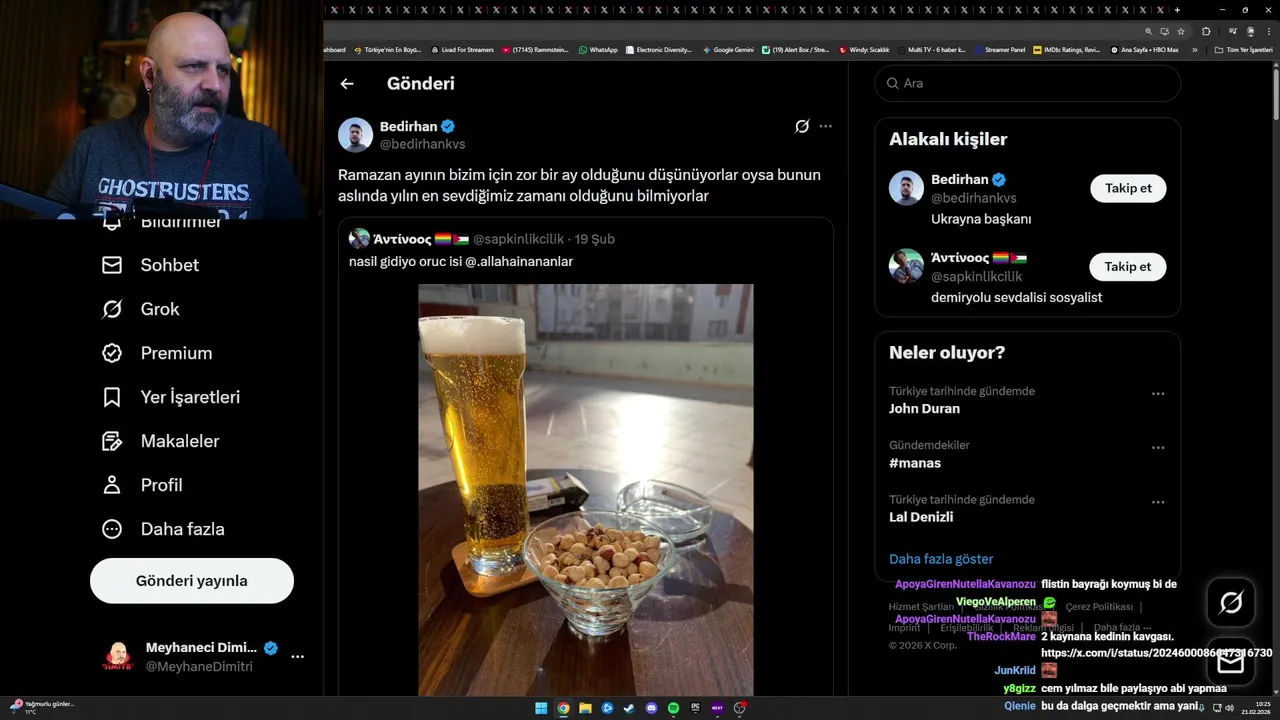Open Ana Sayfa • HBO Max bookmark
This screenshot has height=720, width=1280.
pos(1145,49)
